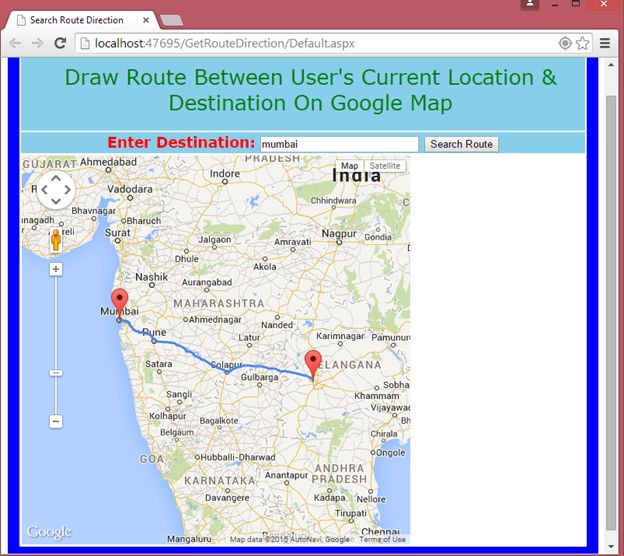The image size is (624, 556).
Task: Open the Terms of Use link
Action: pyautogui.click(x=382, y=539)
